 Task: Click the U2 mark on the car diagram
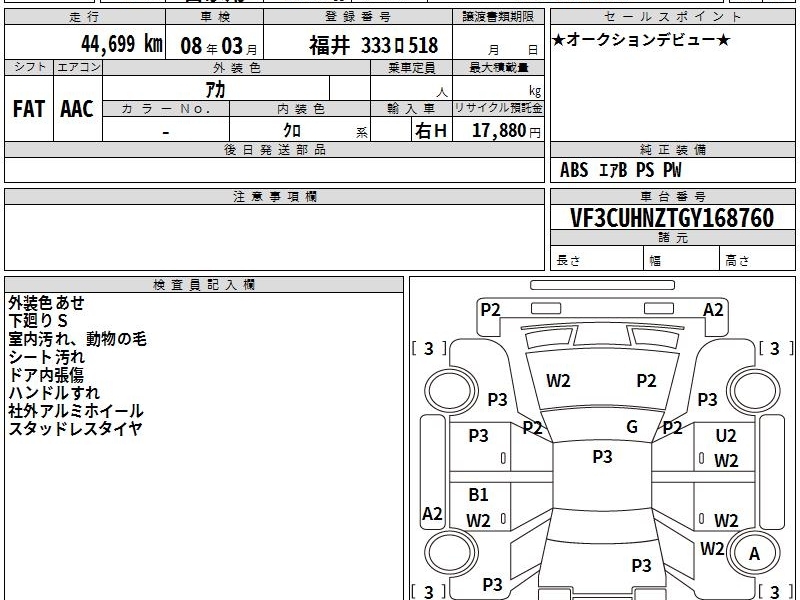[726, 436]
